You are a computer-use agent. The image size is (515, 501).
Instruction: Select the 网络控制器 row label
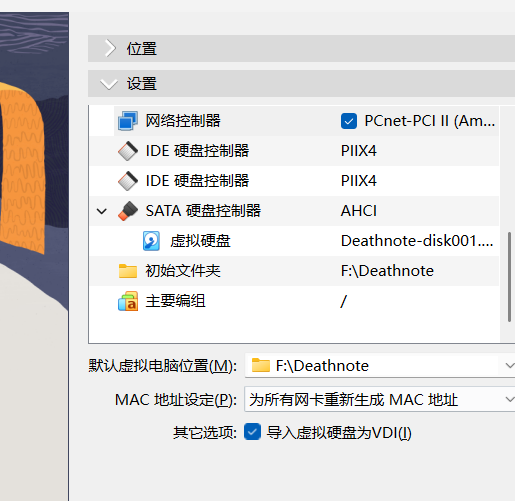(183, 121)
